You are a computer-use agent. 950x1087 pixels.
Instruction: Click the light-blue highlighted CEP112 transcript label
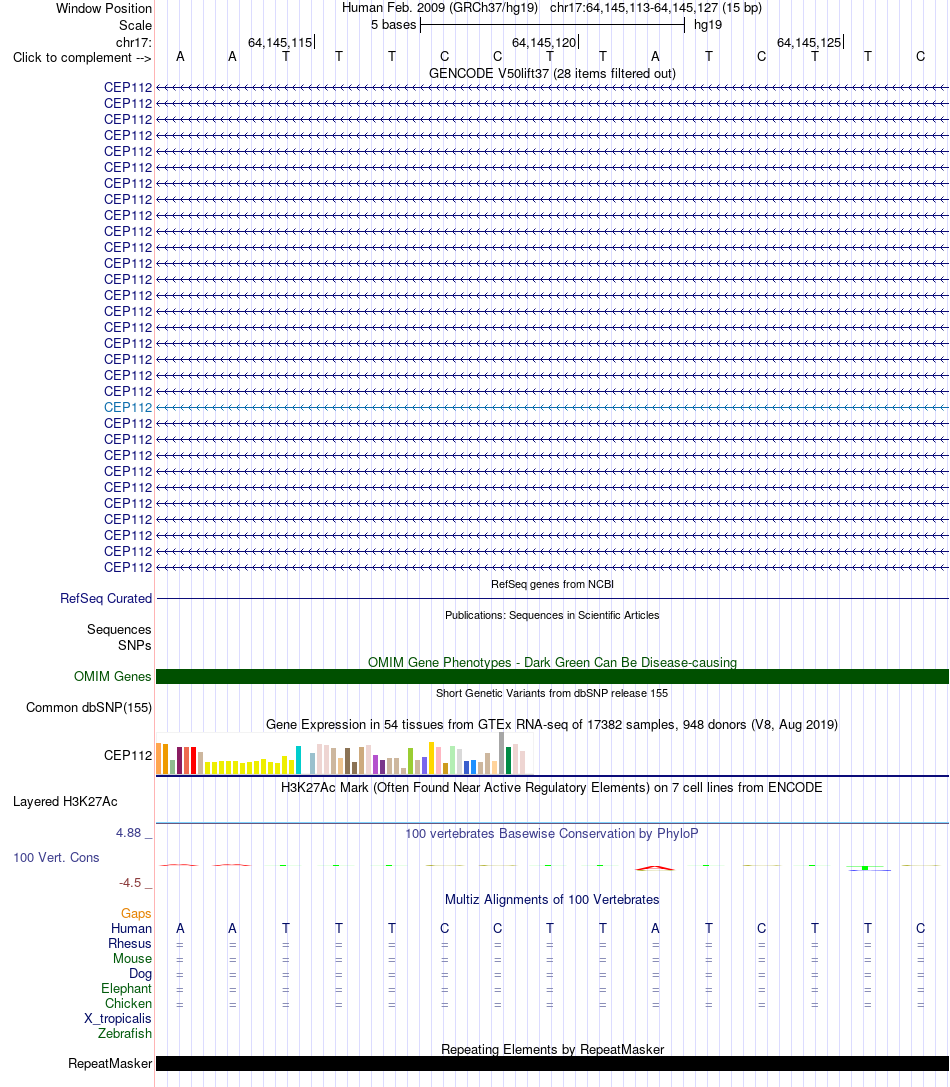pyautogui.click(x=128, y=408)
